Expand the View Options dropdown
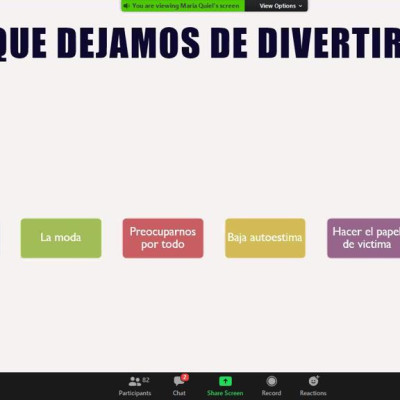 281,6
